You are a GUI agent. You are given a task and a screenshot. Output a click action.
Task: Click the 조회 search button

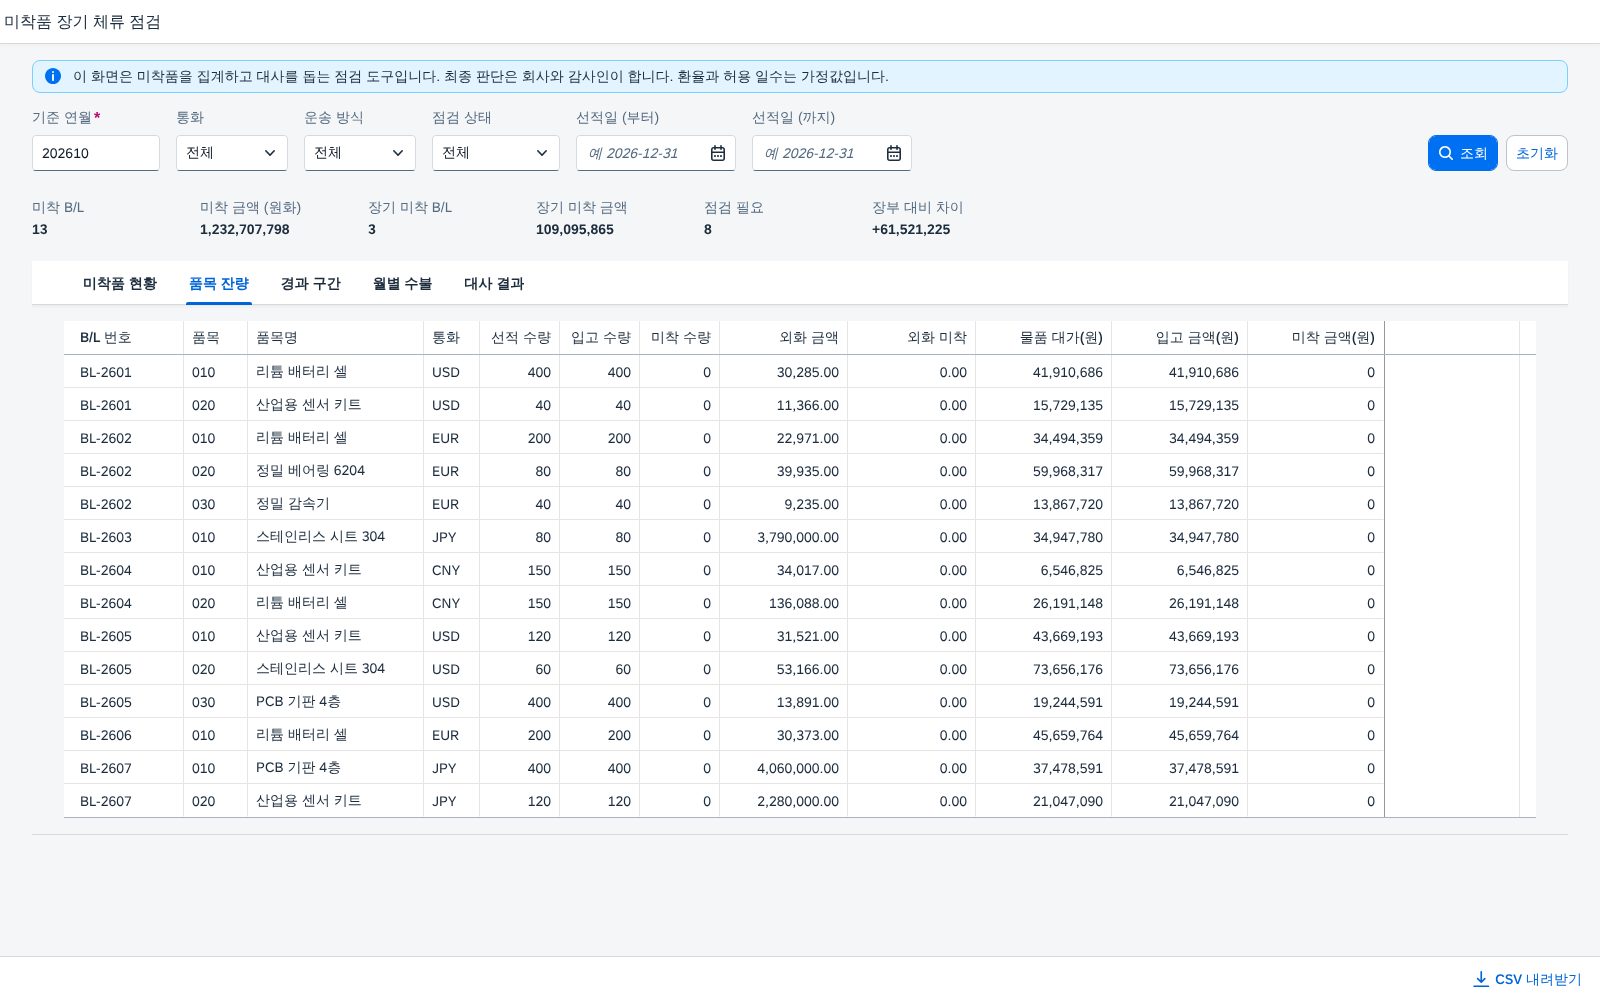pos(1463,153)
